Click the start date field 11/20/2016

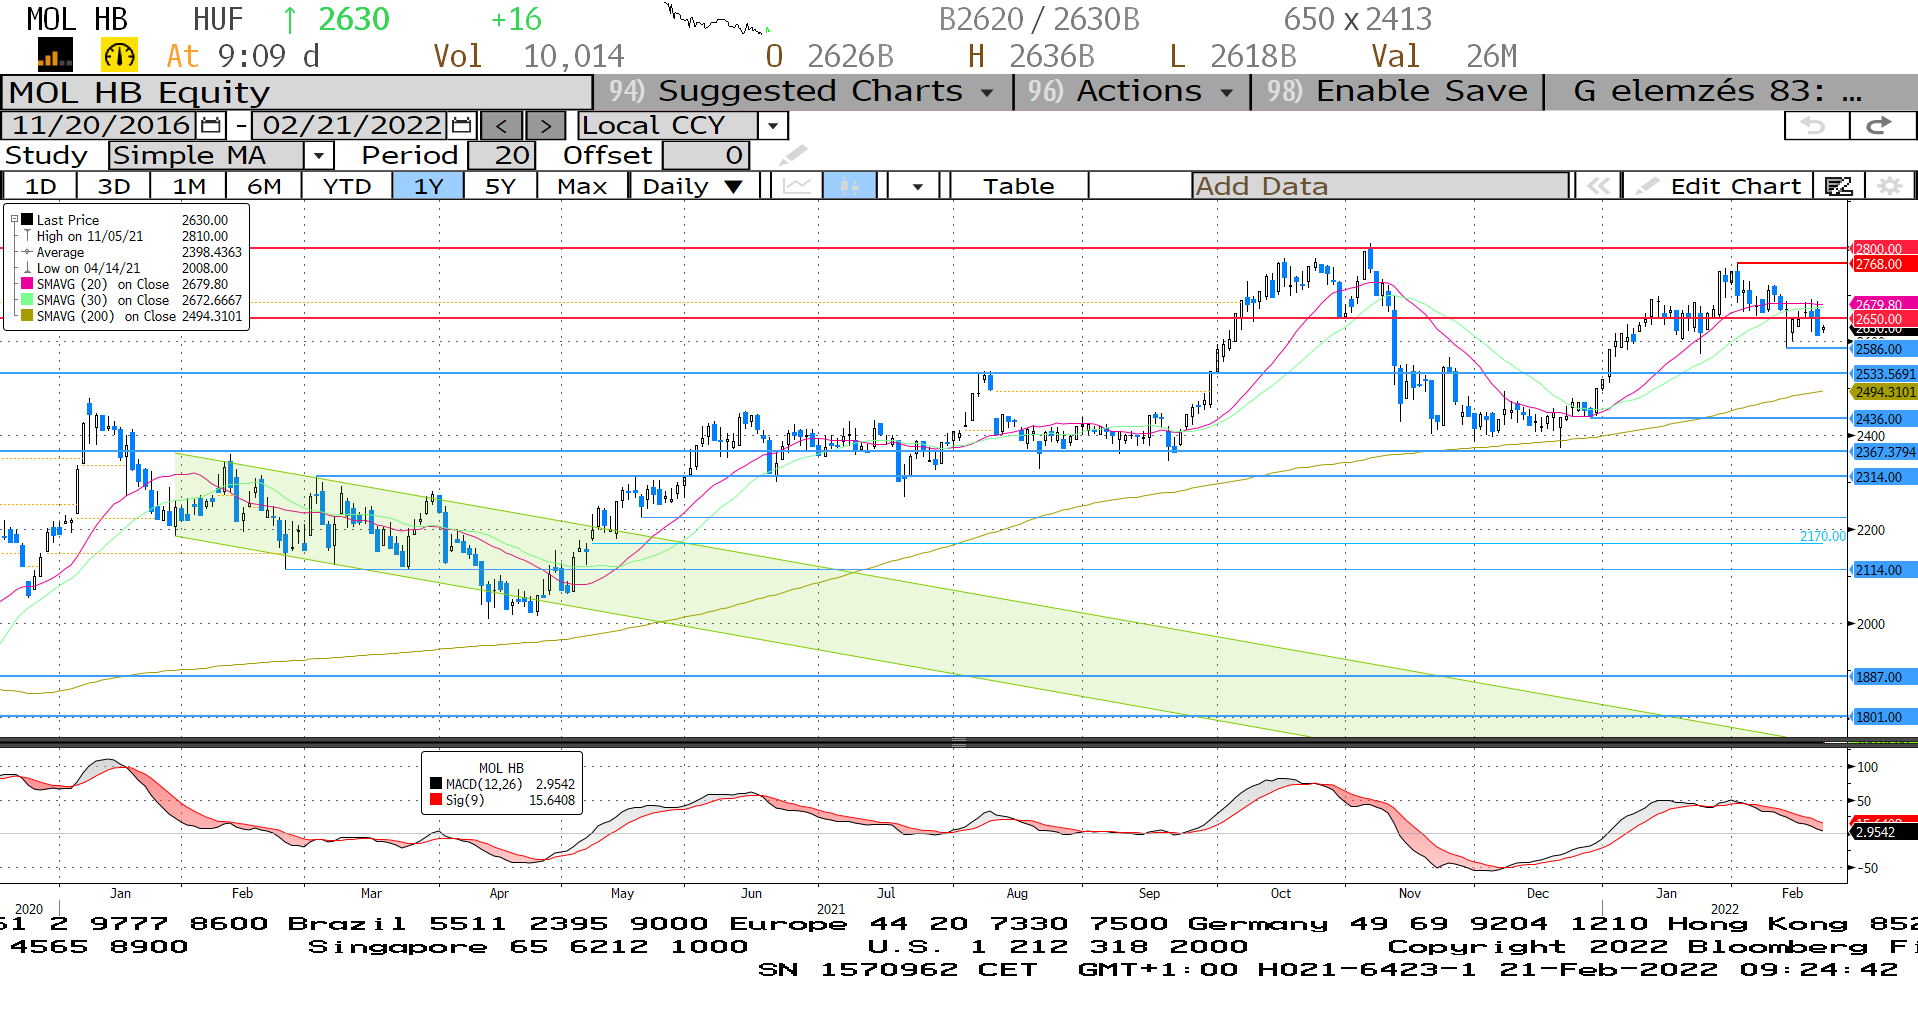[x=101, y=125]
